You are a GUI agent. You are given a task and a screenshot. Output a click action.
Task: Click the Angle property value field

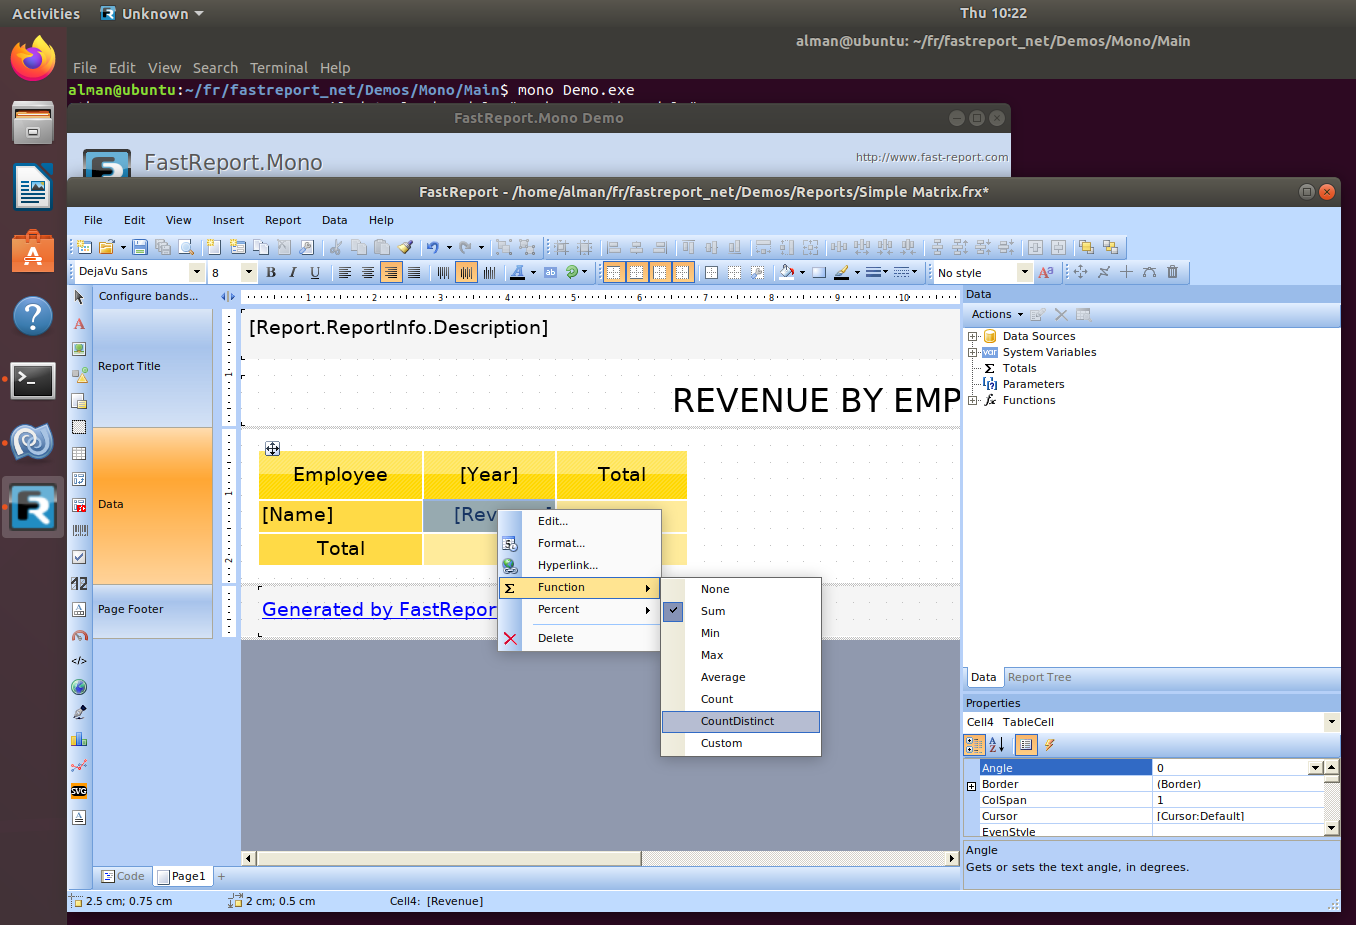1231,768
